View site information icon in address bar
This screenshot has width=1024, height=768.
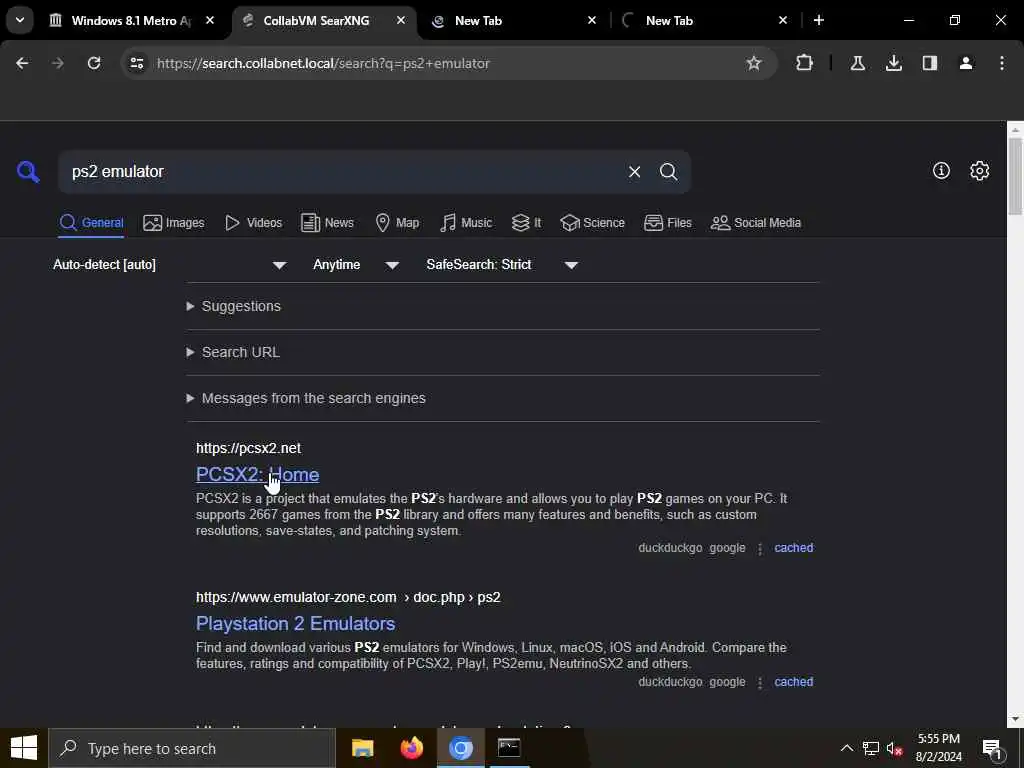pos(136,63)
